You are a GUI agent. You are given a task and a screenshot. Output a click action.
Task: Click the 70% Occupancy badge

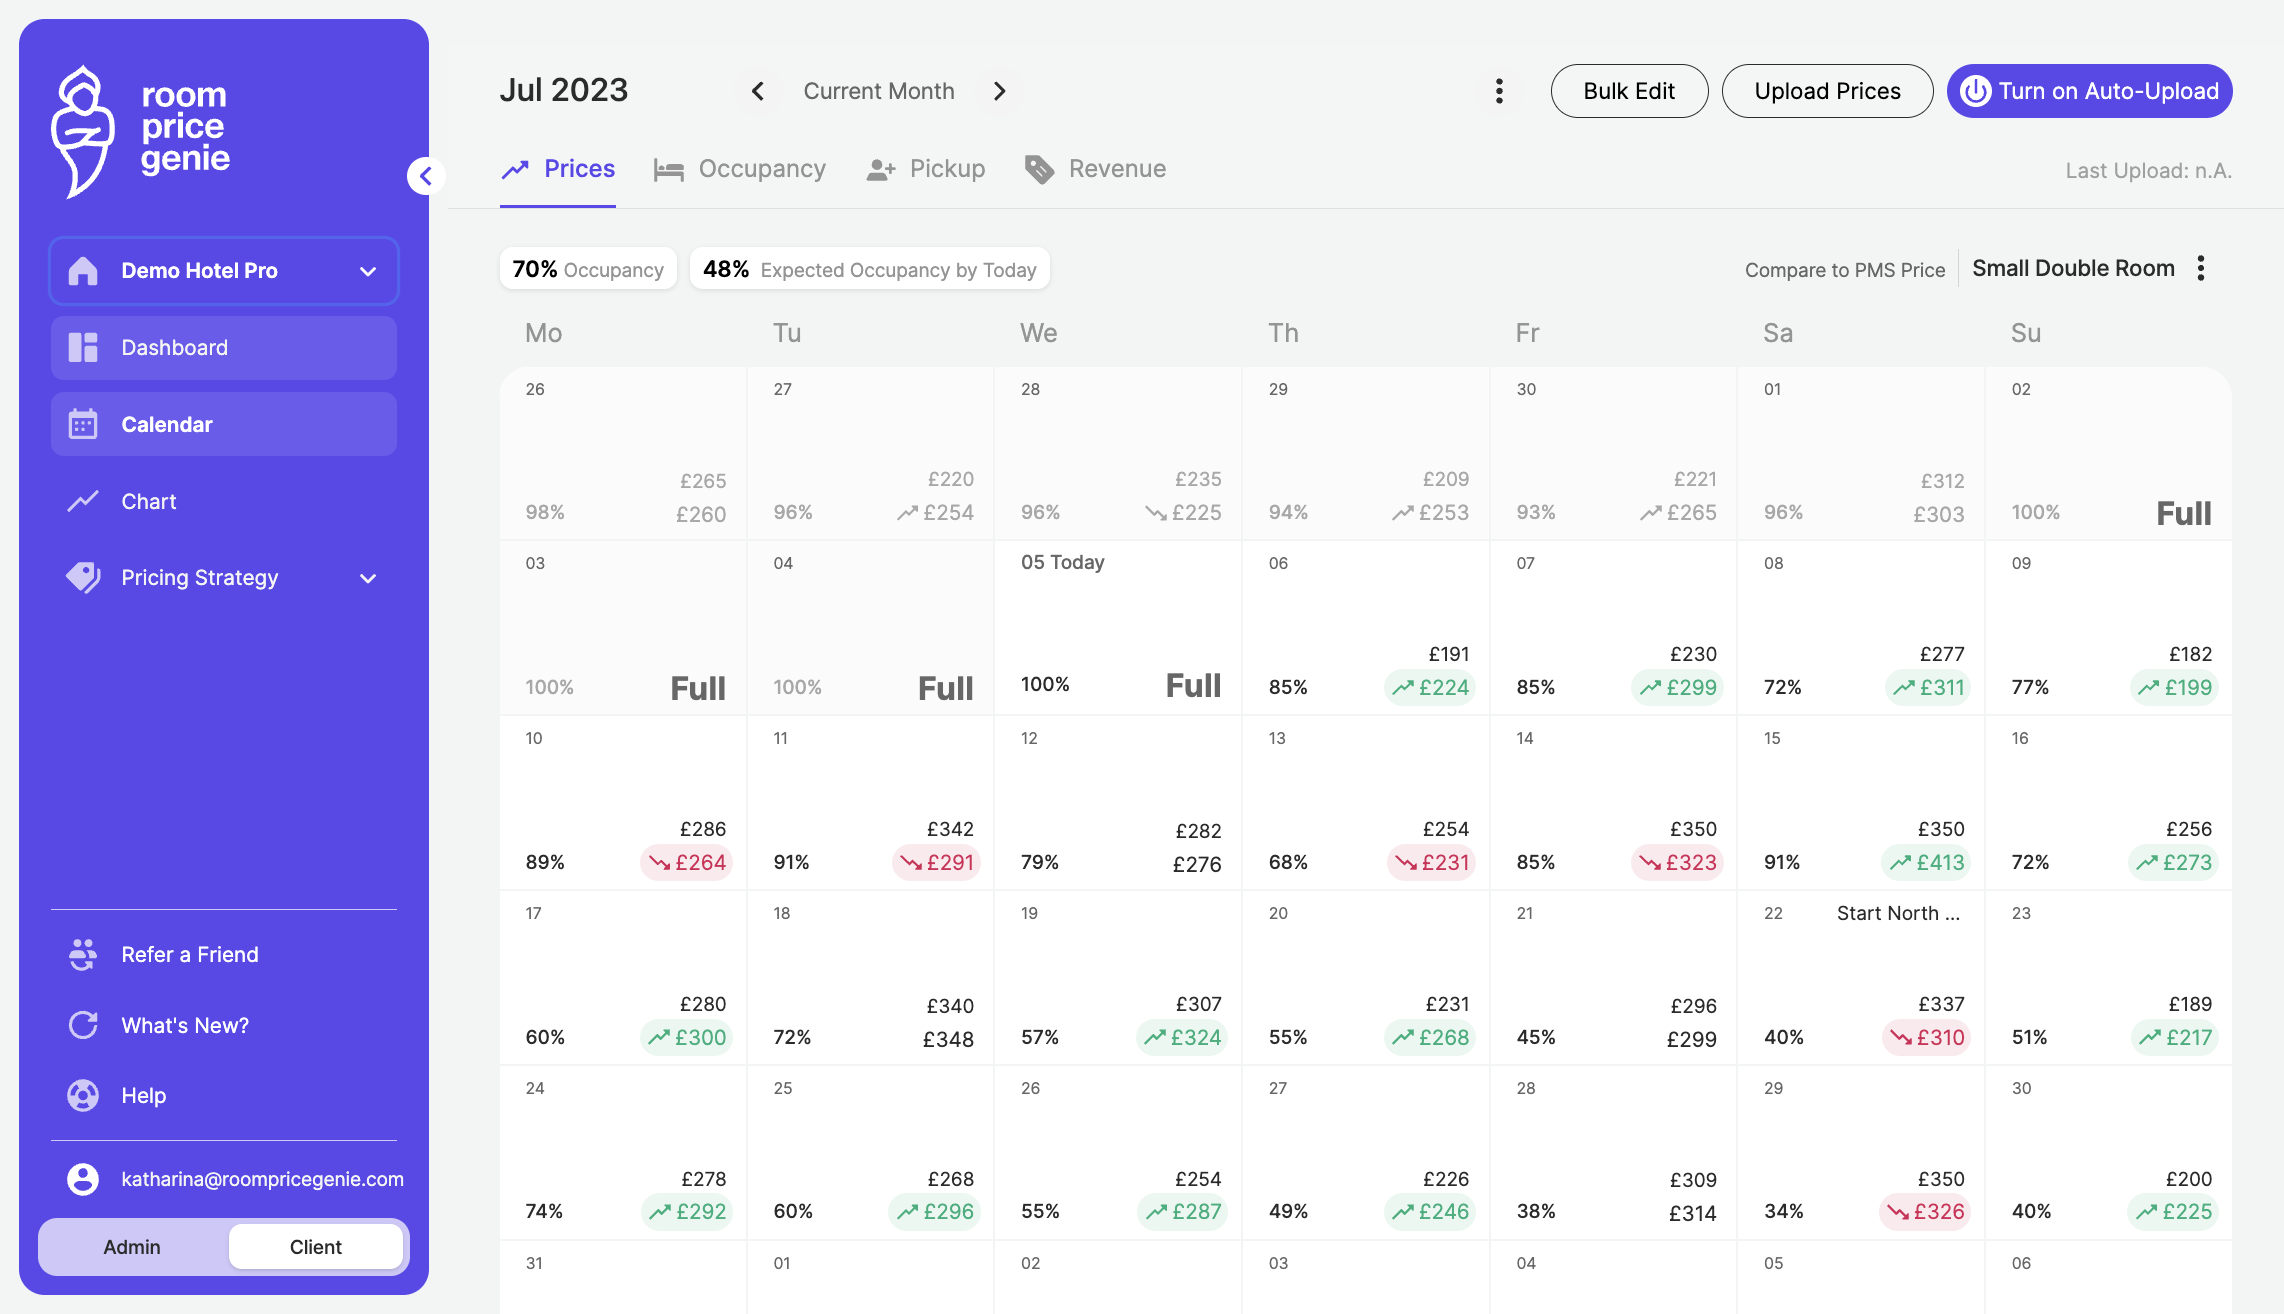coord(588,269)
